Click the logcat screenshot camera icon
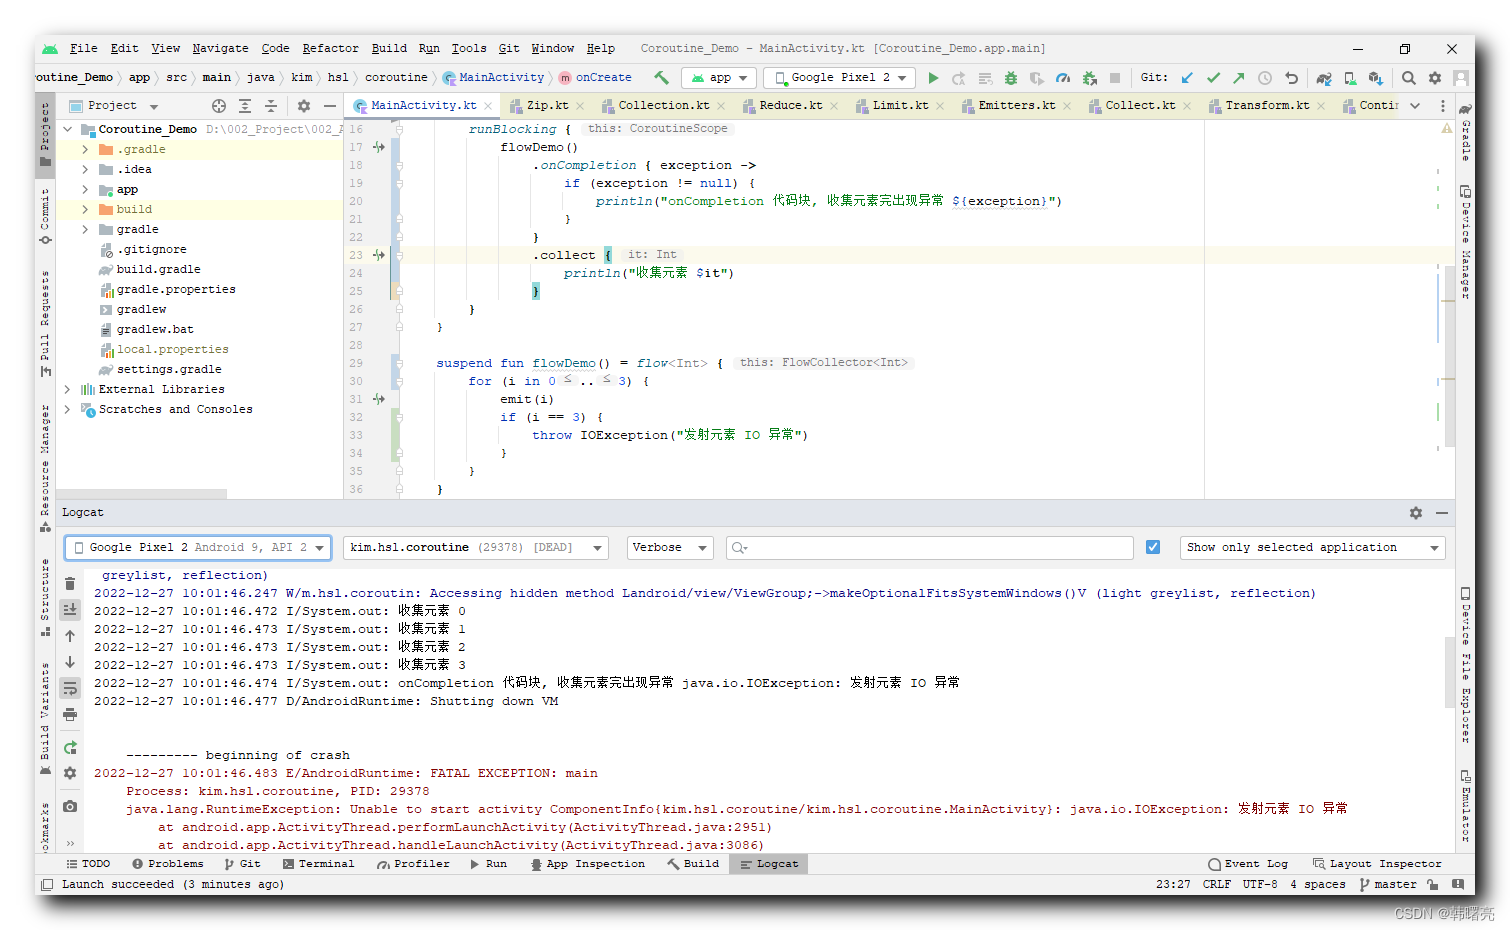1510x930 pixels. point(70,806)
